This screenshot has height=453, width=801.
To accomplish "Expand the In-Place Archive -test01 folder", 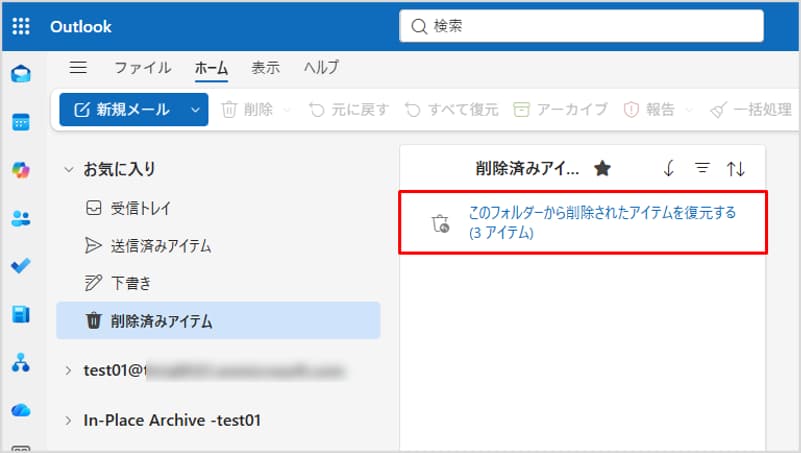I will click(68, 420).
